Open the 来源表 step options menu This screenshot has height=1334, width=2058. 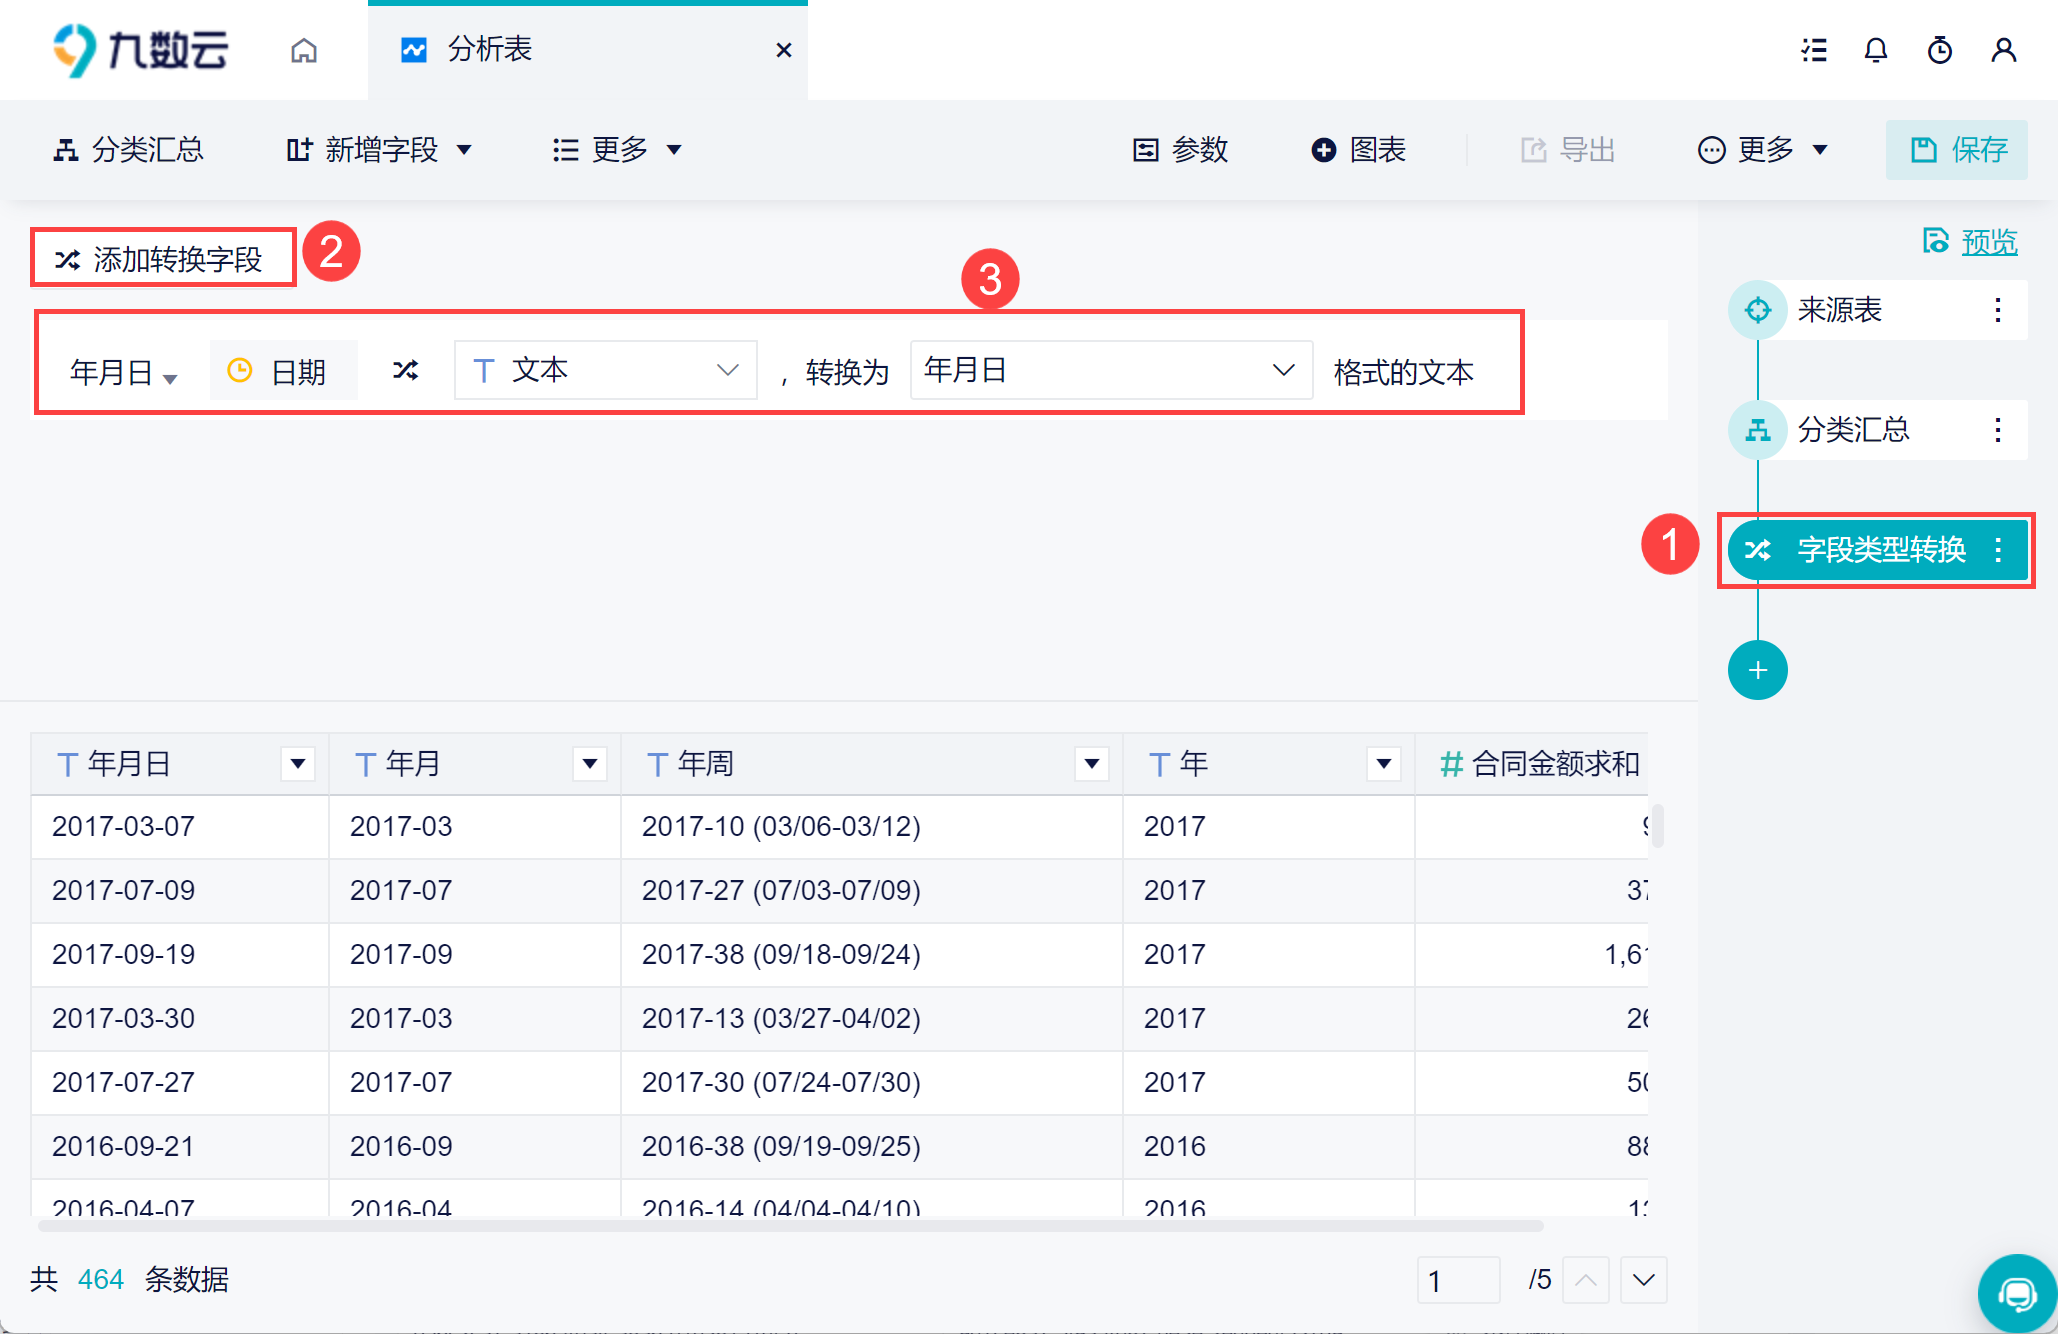1997,310
